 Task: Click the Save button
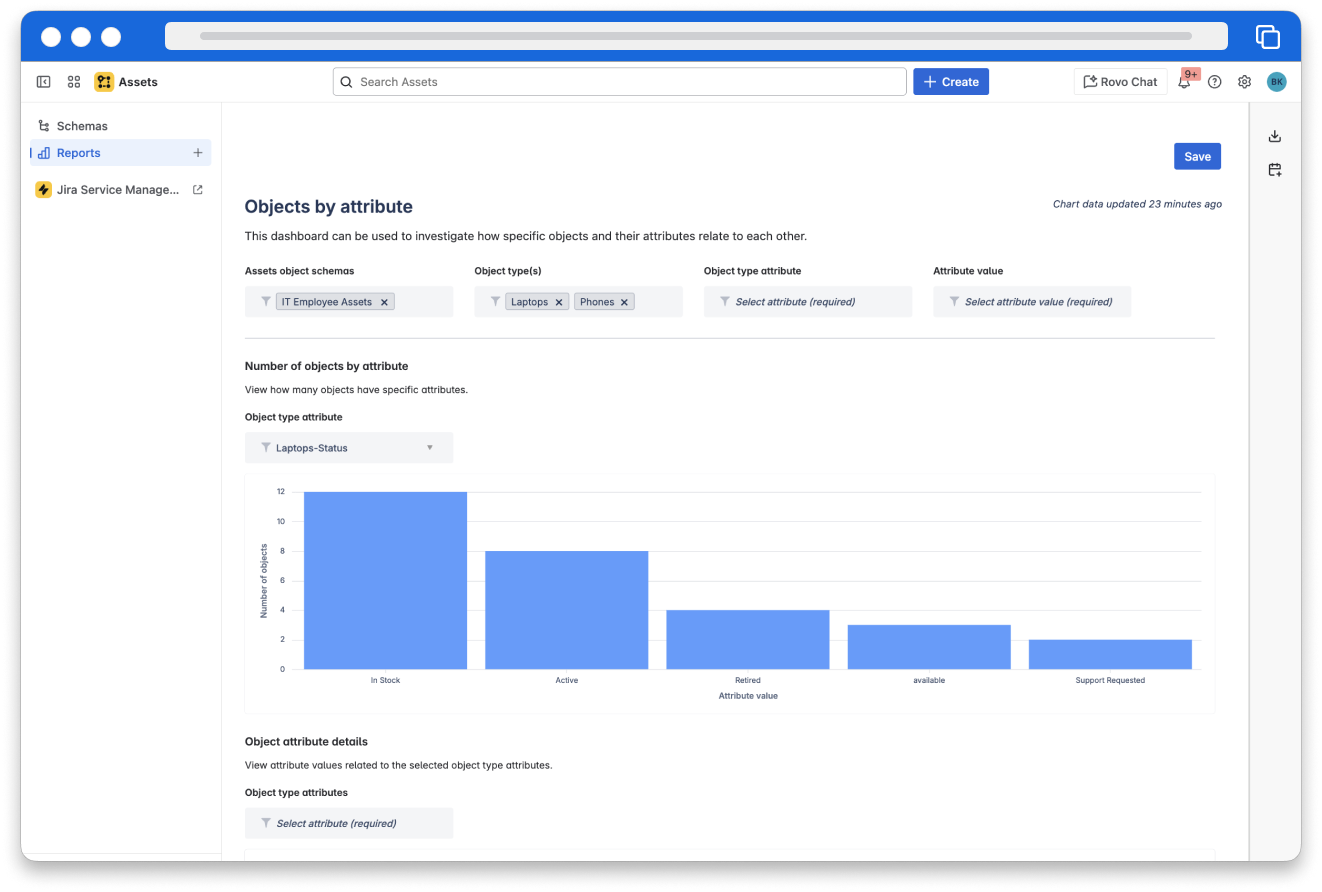tap(1197, 156)
